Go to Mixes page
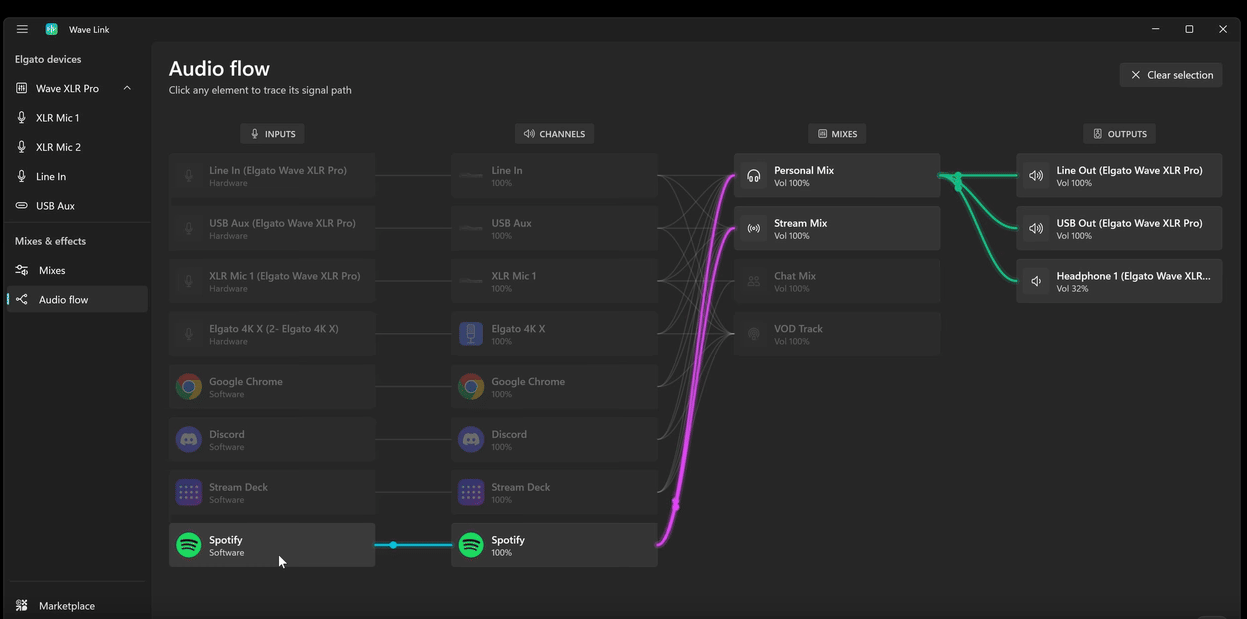 [x=76, y=270]
